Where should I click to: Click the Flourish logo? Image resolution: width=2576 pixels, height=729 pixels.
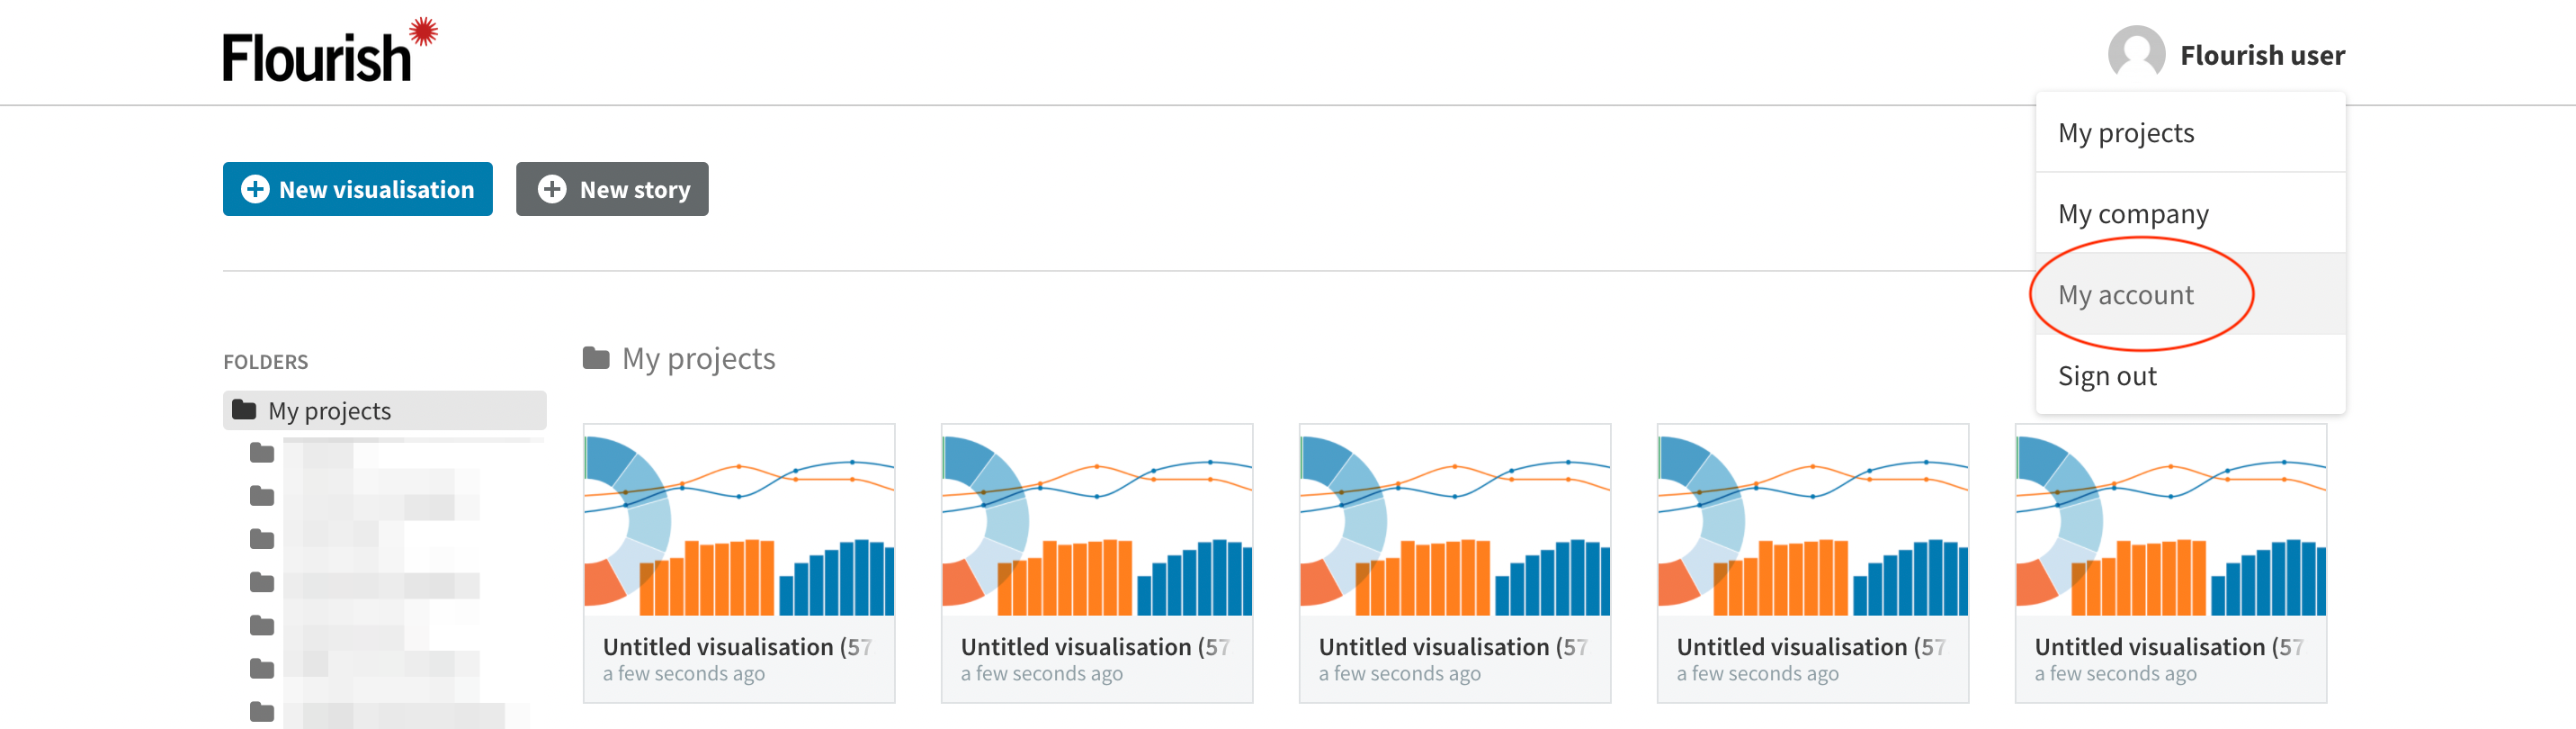tap(330, 50)
